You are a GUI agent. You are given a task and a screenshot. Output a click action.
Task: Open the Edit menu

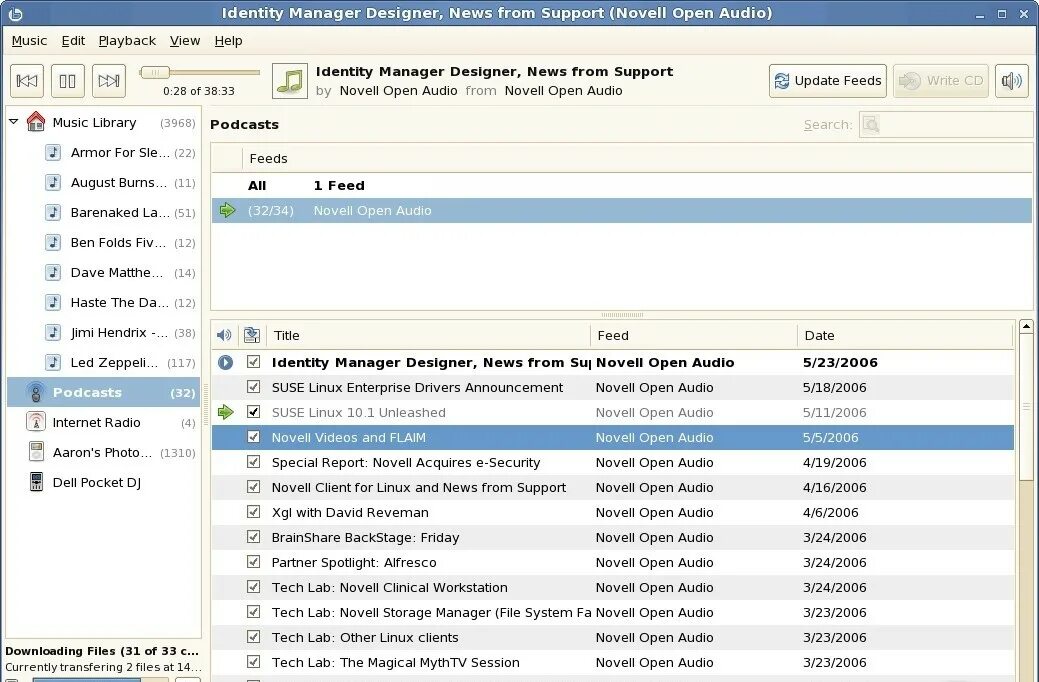coord(73,40)
